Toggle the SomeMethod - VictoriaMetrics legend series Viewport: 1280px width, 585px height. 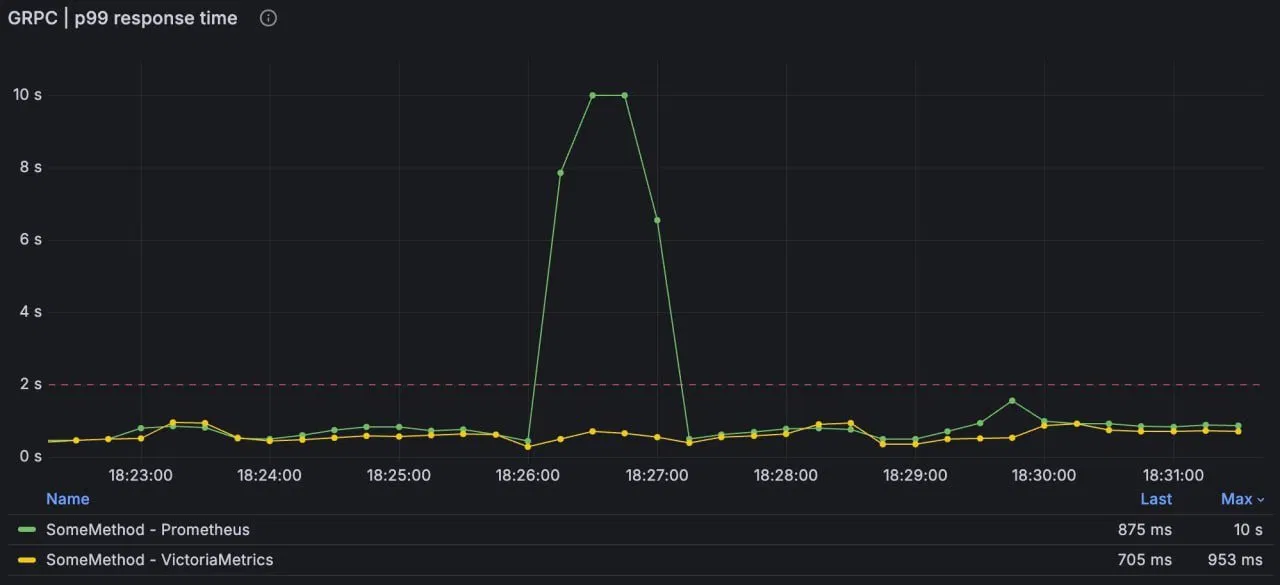tap(159, 560)
